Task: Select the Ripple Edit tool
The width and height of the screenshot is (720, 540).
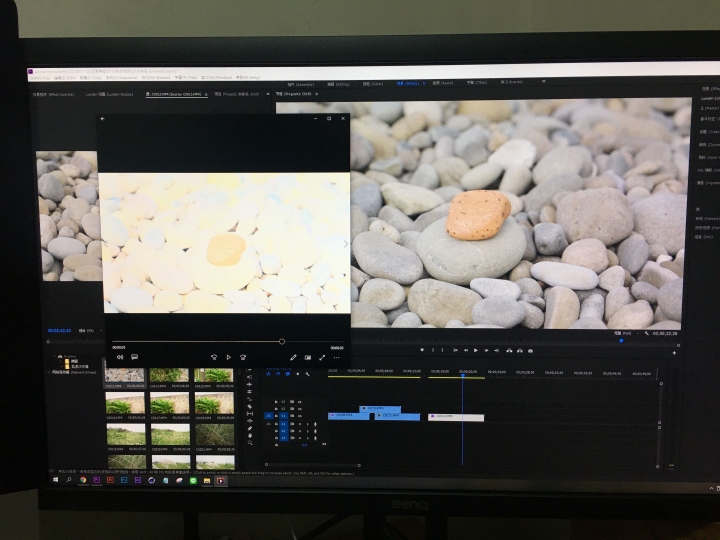Action: coord(249,384)
